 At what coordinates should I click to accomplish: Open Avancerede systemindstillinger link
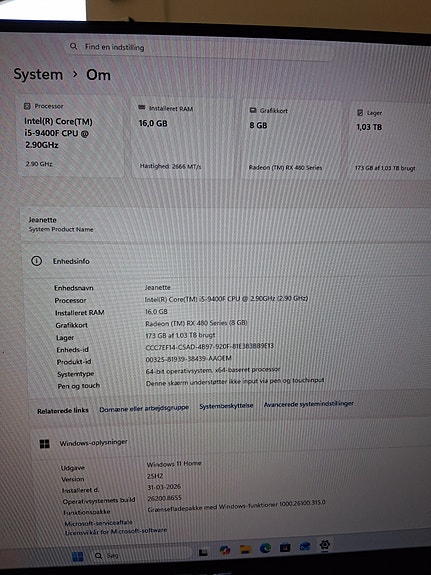(309, 404)
